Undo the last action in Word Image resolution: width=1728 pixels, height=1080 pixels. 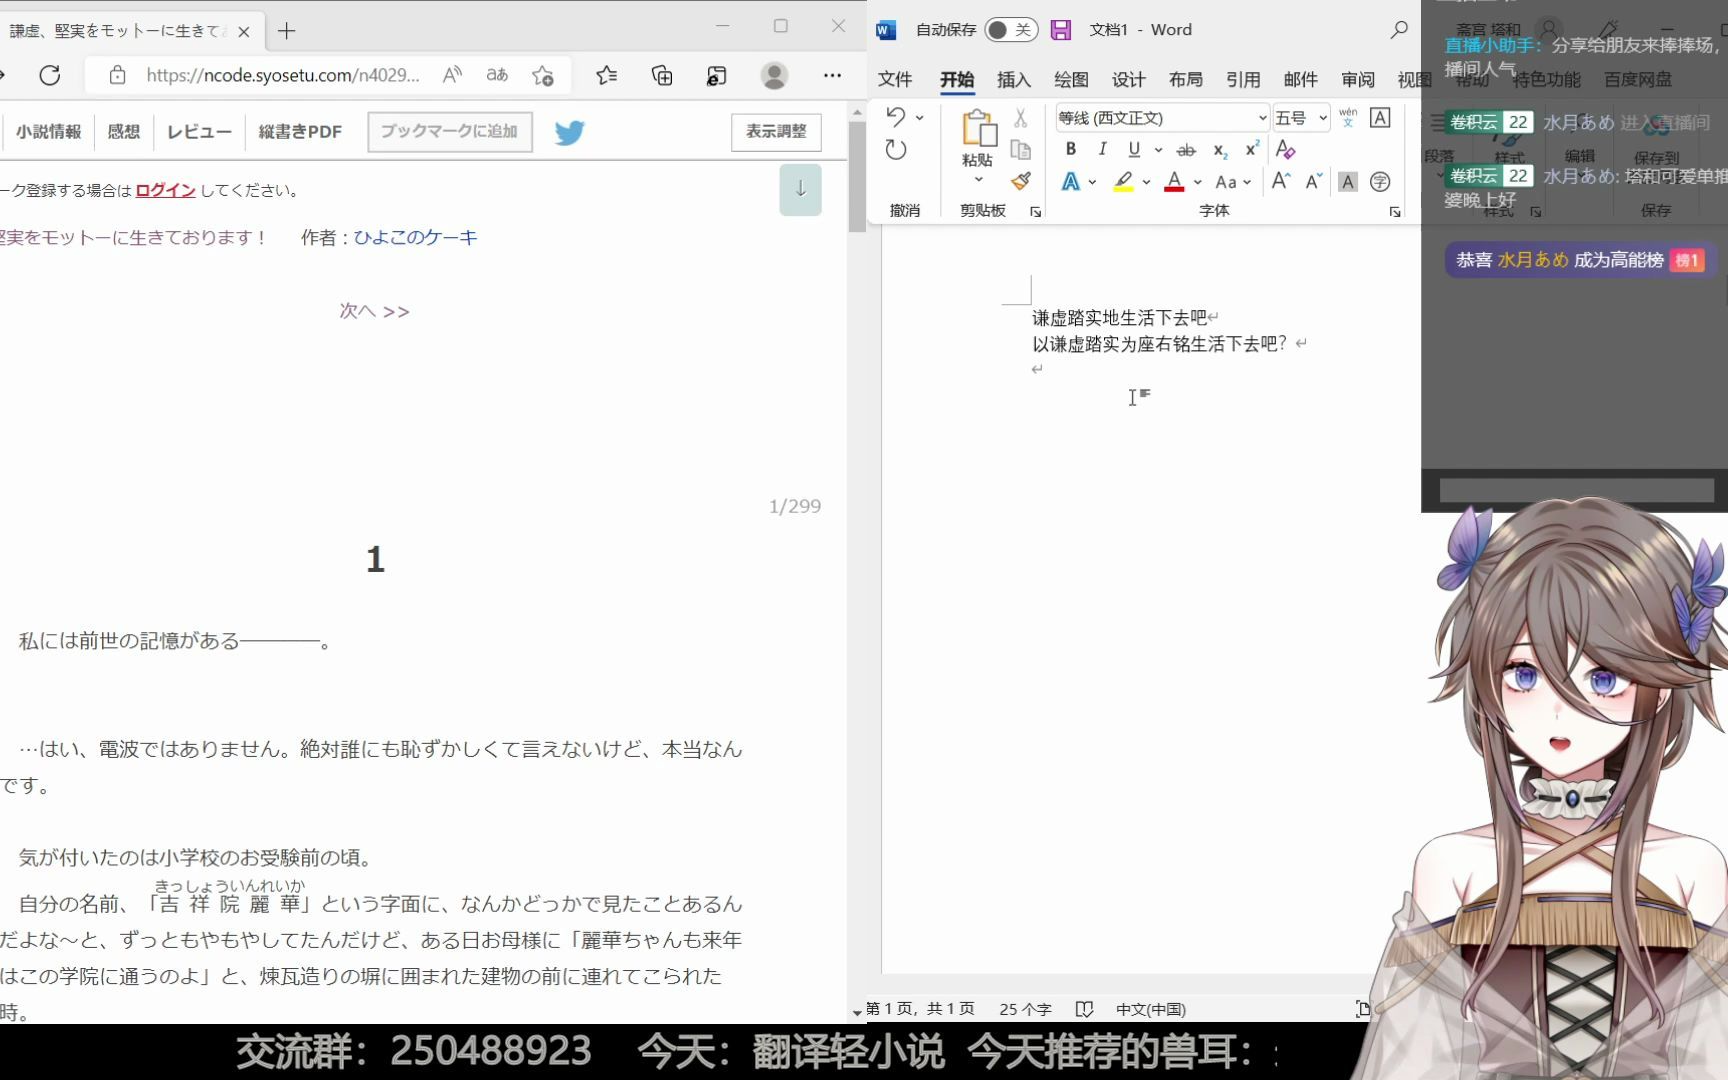(895, 118)
